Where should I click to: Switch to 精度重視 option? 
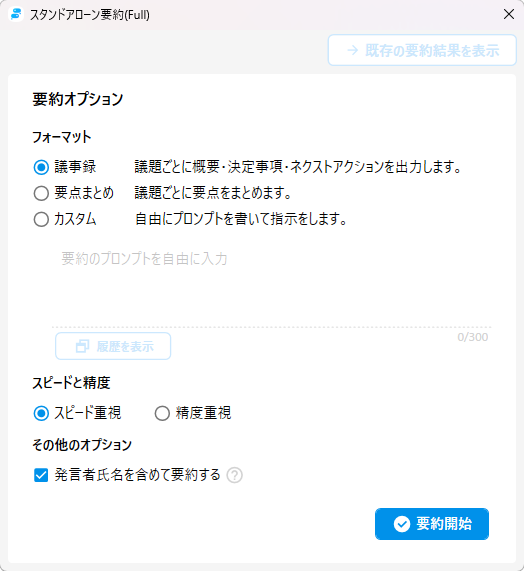coord(162,413)
